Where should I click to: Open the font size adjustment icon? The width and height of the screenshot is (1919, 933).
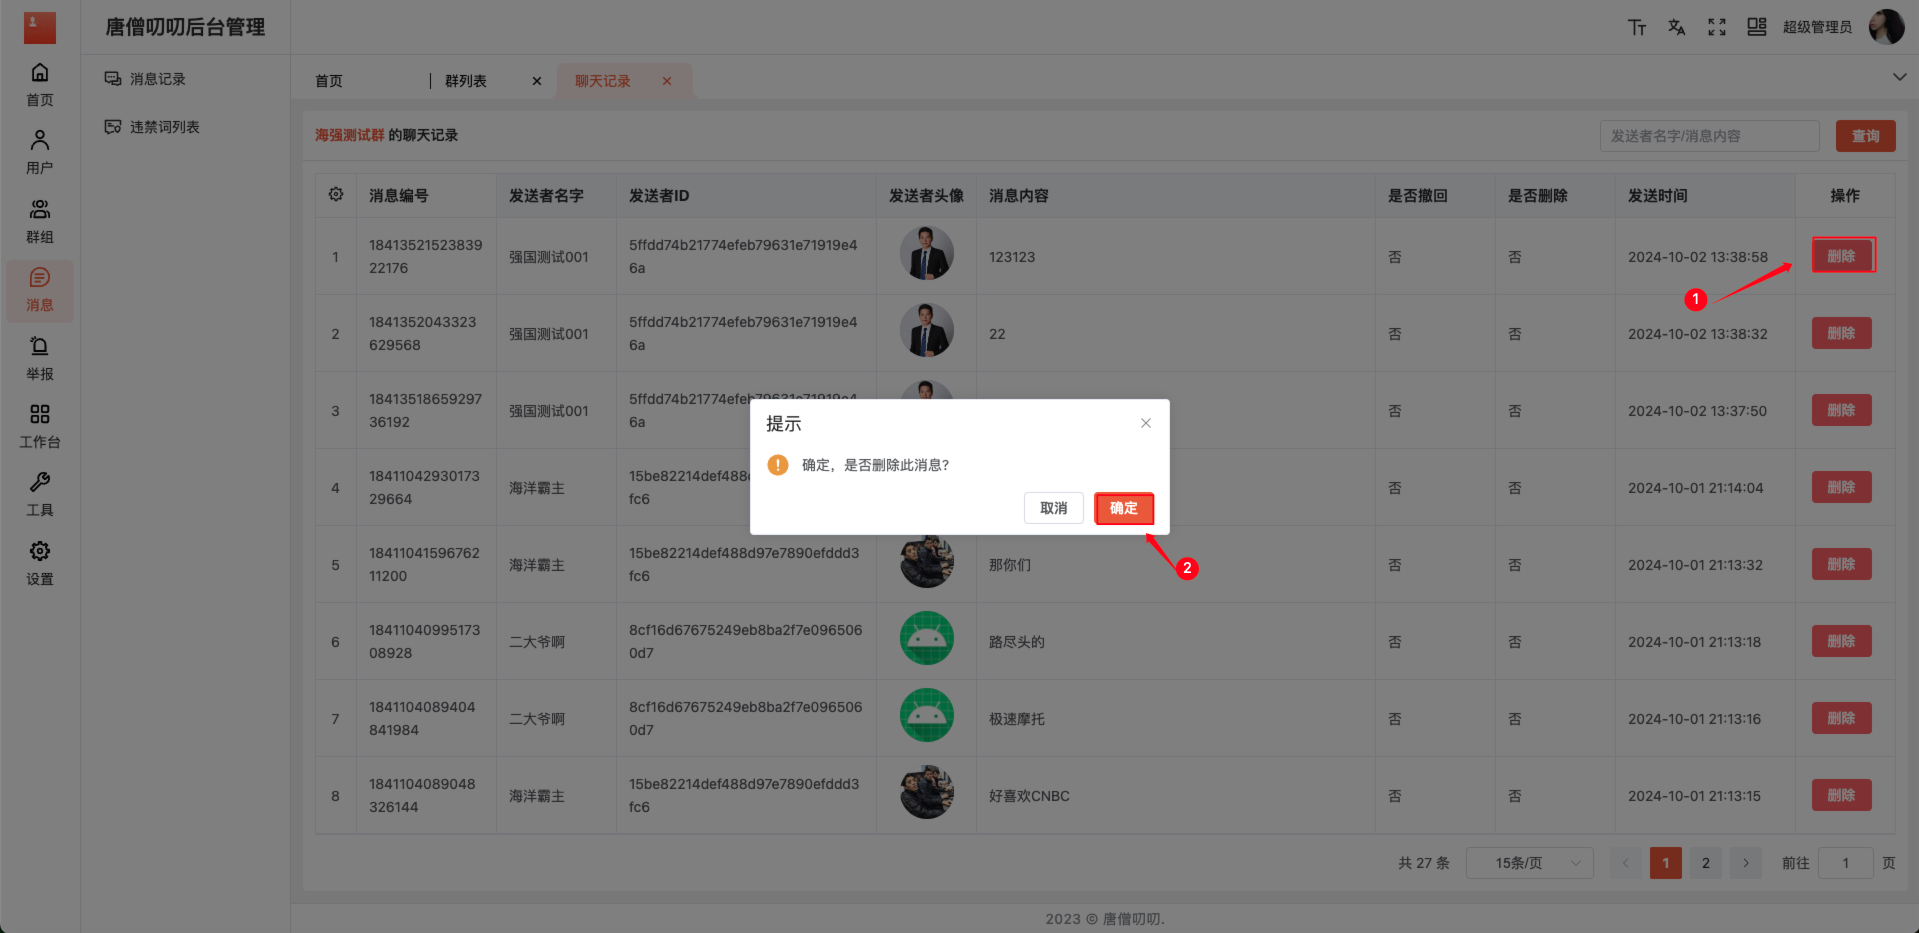point(1637,27)
